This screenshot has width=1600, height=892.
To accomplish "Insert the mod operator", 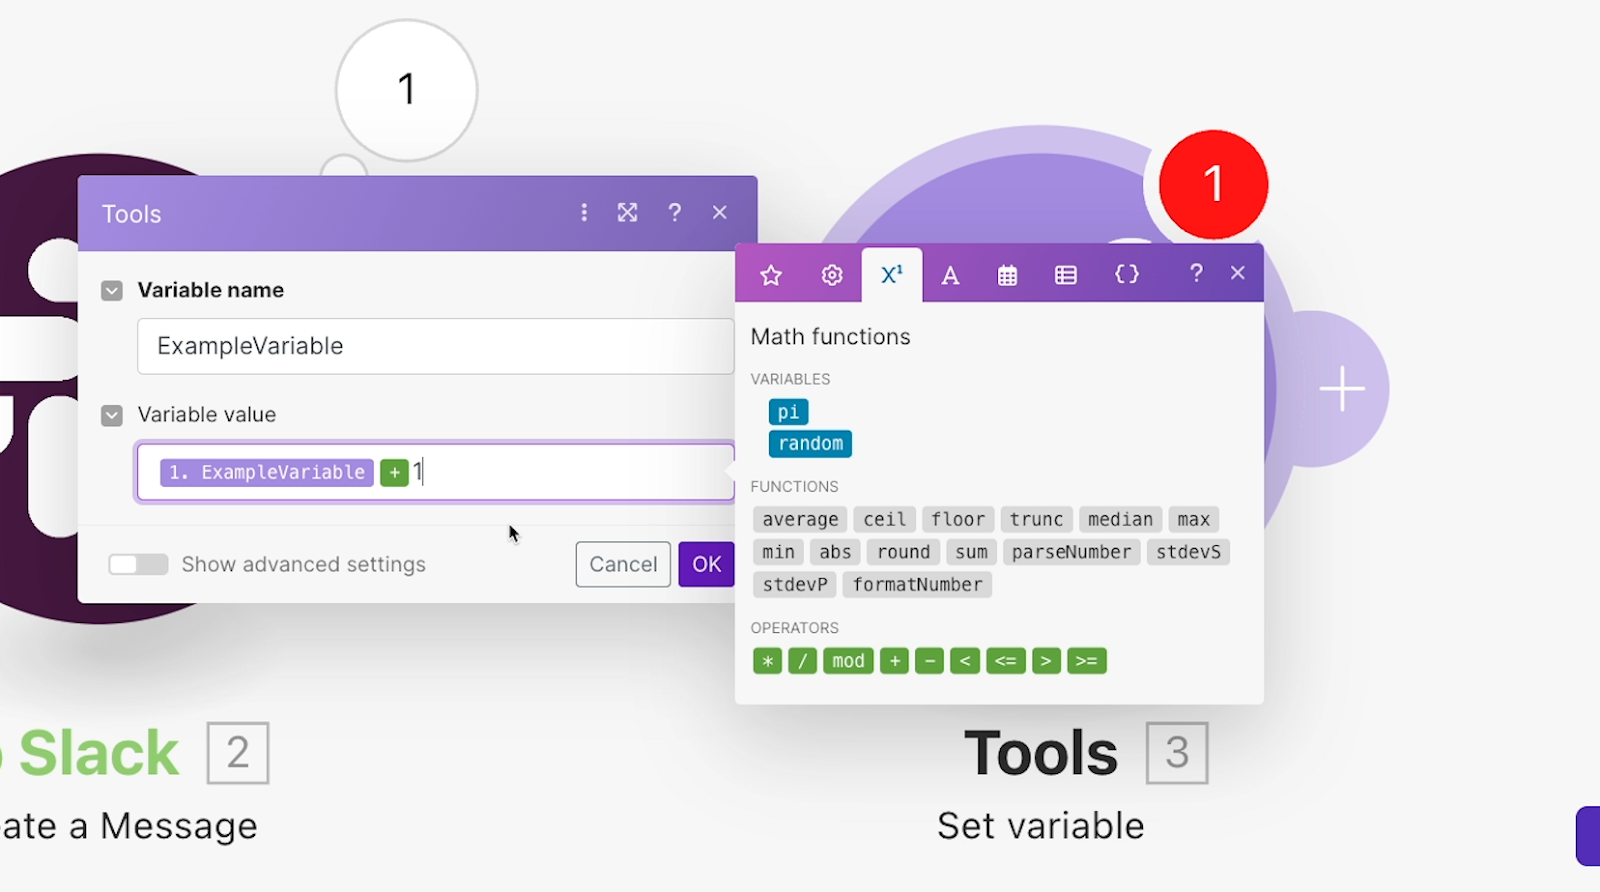I will (848, 661).
